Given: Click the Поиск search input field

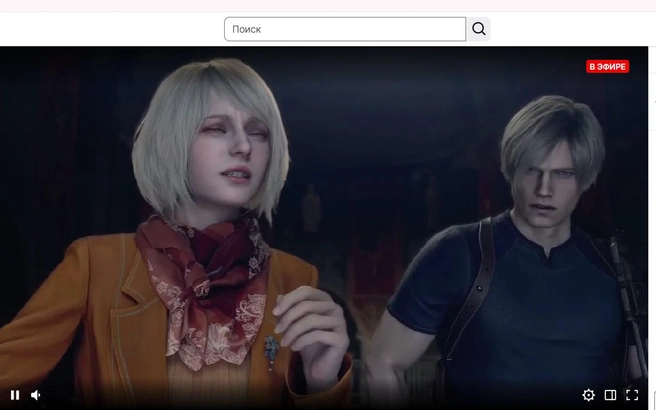Looking at the screenshot, I should coord(345,29).
